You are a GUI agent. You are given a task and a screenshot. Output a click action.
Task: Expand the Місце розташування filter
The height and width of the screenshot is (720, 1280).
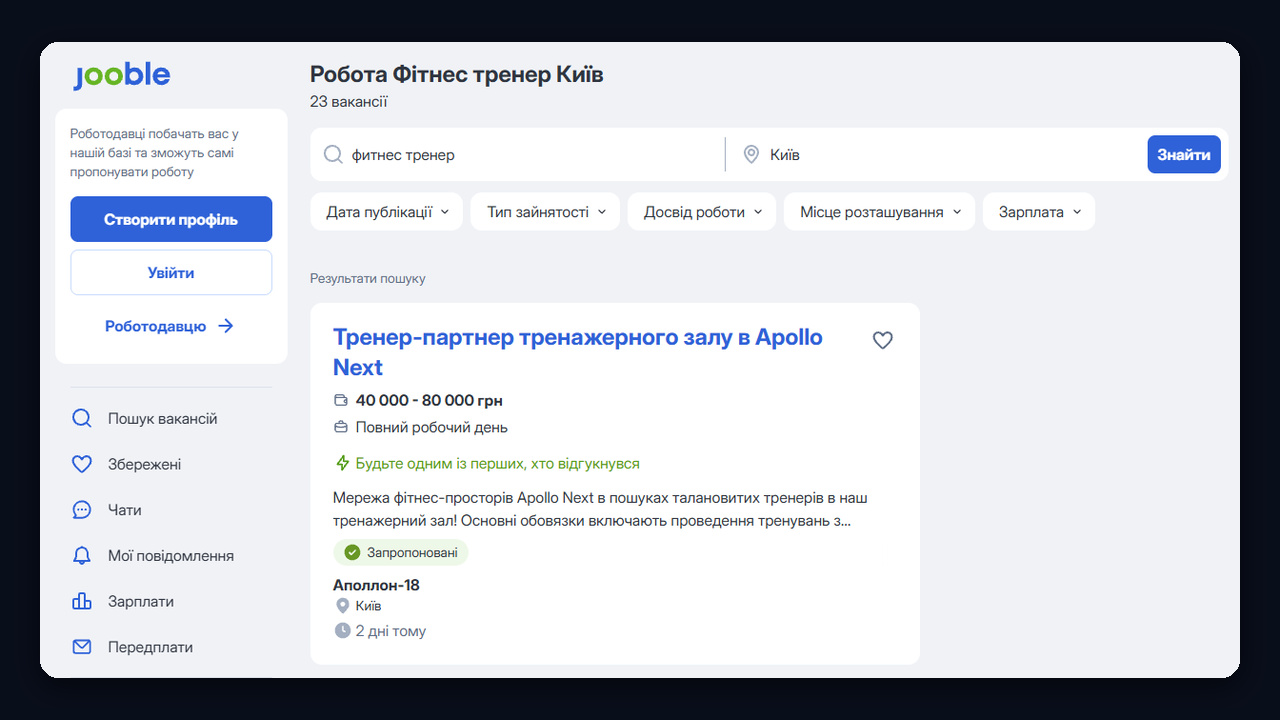(x=880, y=212)
